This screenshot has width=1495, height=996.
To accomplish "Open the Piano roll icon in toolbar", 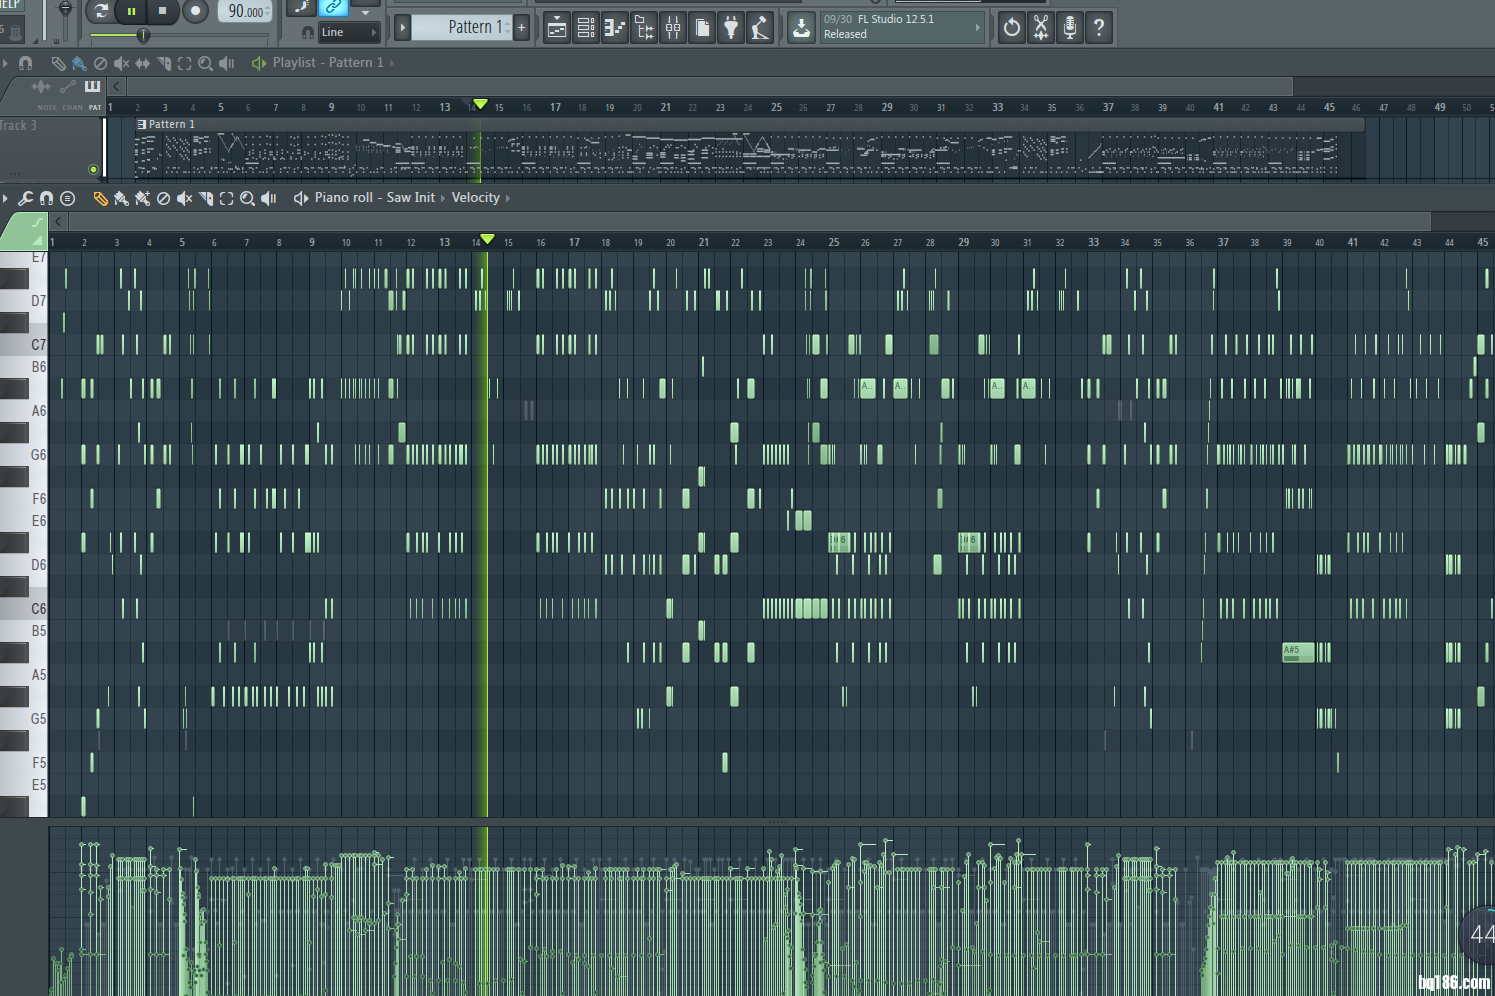I will [x=615, y=28].
